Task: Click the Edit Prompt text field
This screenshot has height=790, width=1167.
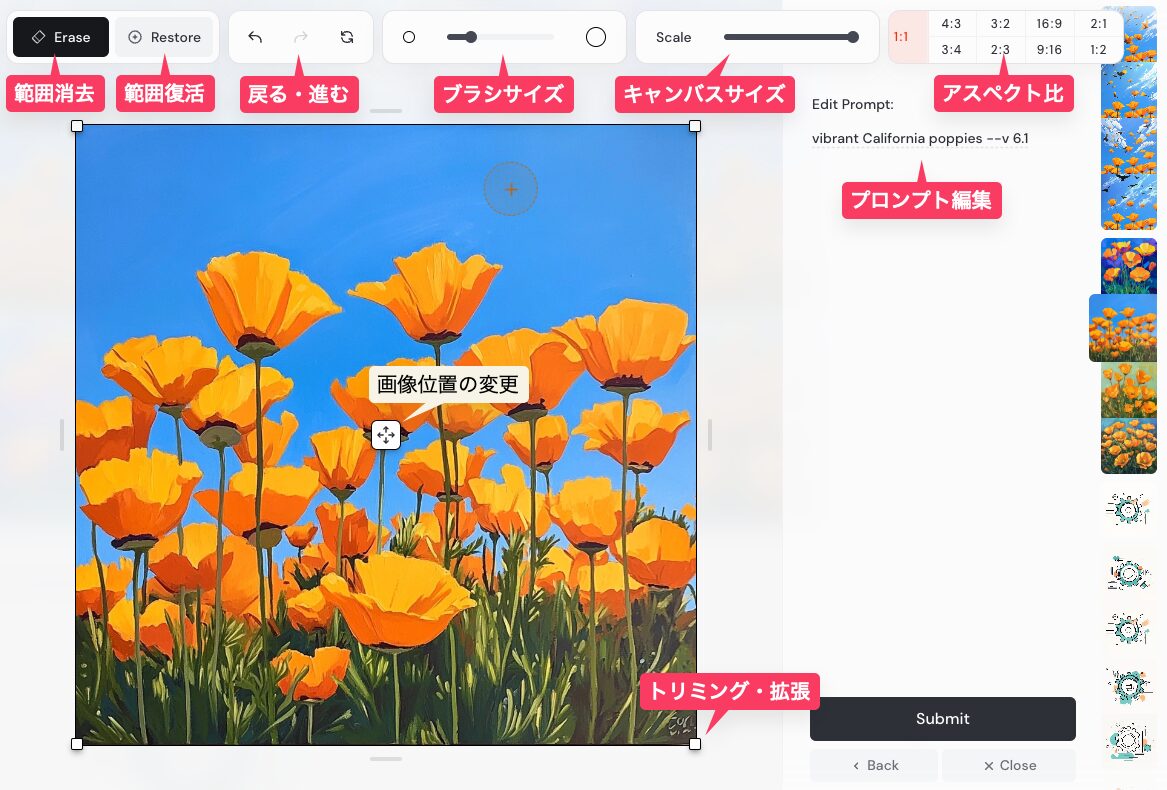Action: [x=920, y=139]
